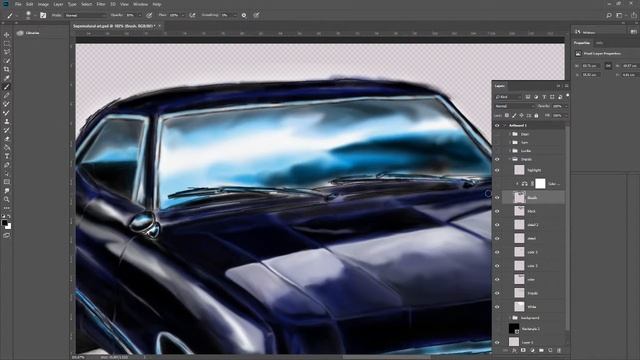Close the open document tab
The image size is (640, 360).
160,26
